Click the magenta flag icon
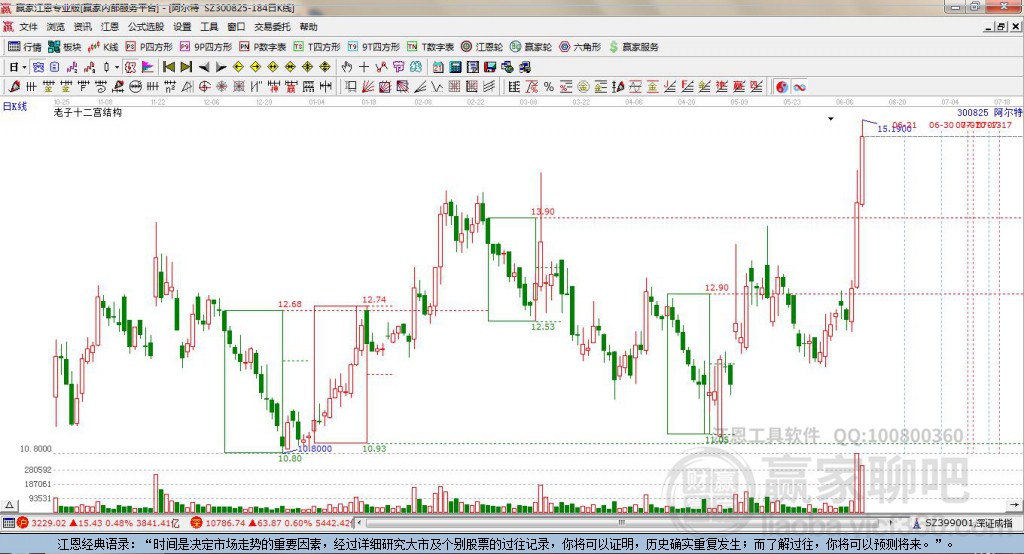Viewport: 1024px width, 554px height. click(x=148, y=67)
